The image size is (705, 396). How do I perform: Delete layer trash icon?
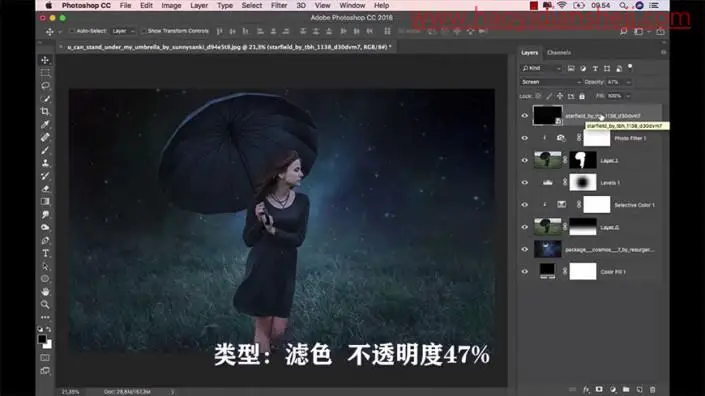point(653,389)
